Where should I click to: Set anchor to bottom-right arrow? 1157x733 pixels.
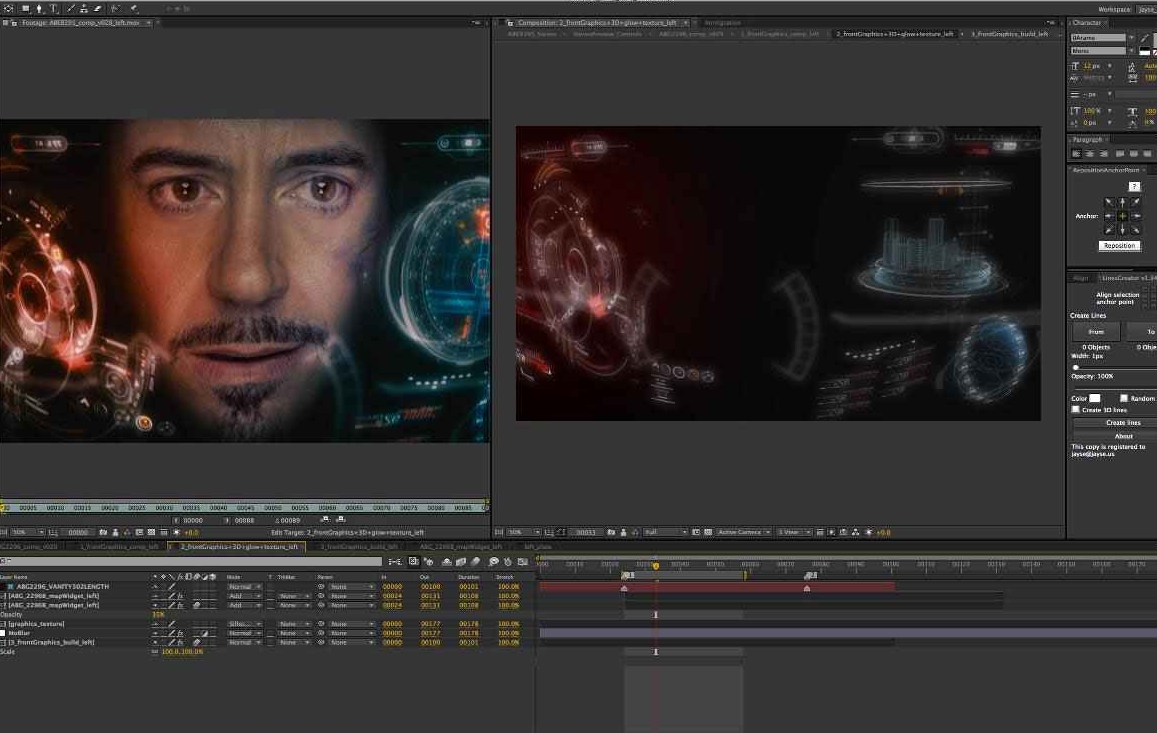pyautogui.click(x=1136, y=230)
